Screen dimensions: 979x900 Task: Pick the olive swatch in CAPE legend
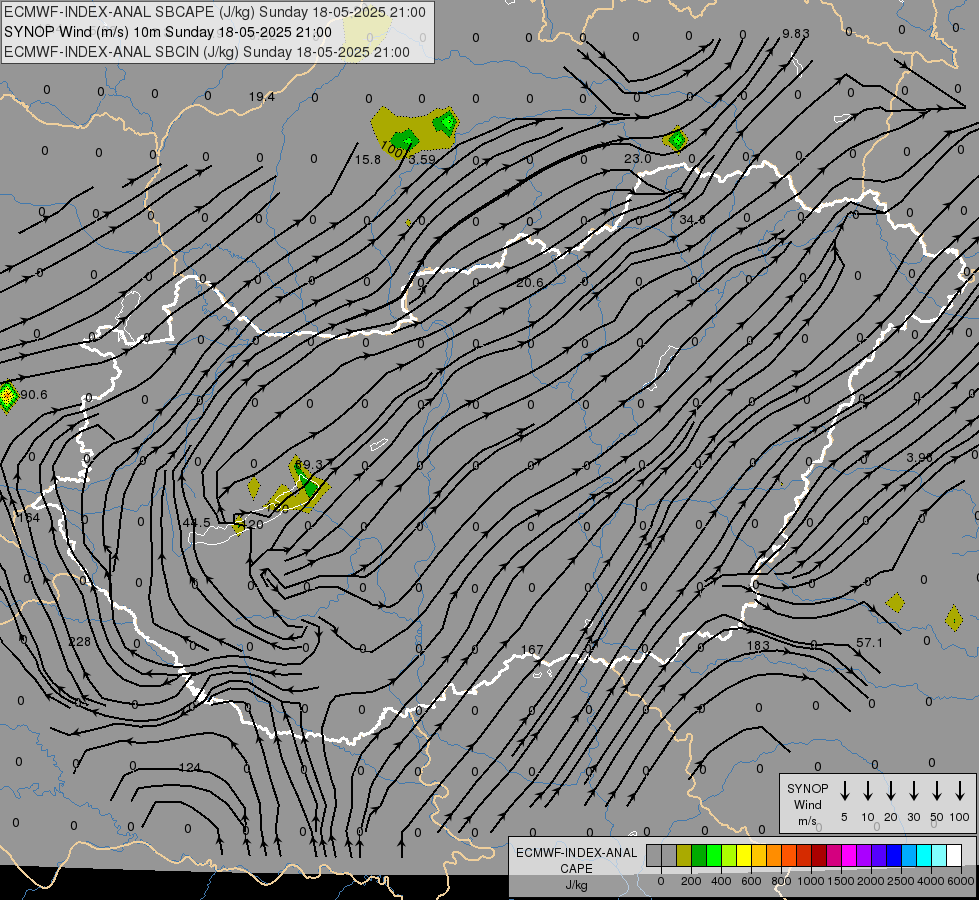click(684, 855)
